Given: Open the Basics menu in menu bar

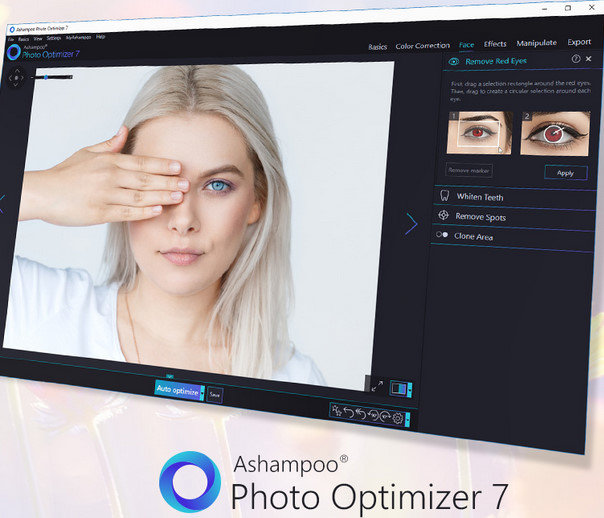Looking at the screenshot, I should (23, 39).
